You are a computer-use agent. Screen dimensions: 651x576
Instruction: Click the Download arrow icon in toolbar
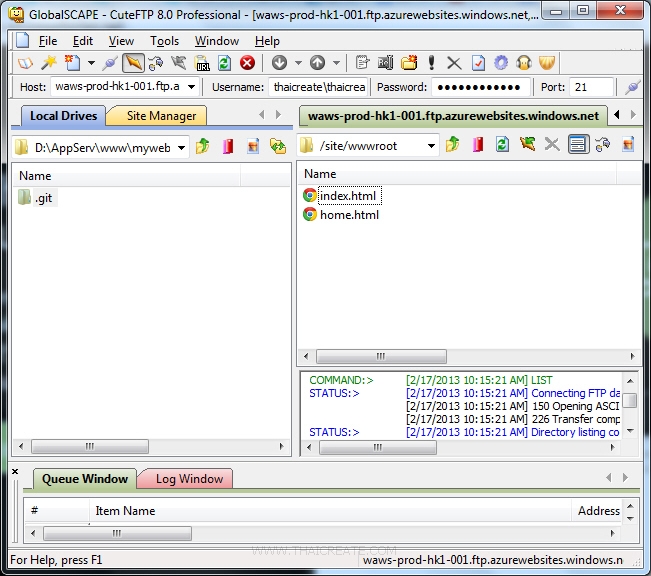tap(280, 63)
